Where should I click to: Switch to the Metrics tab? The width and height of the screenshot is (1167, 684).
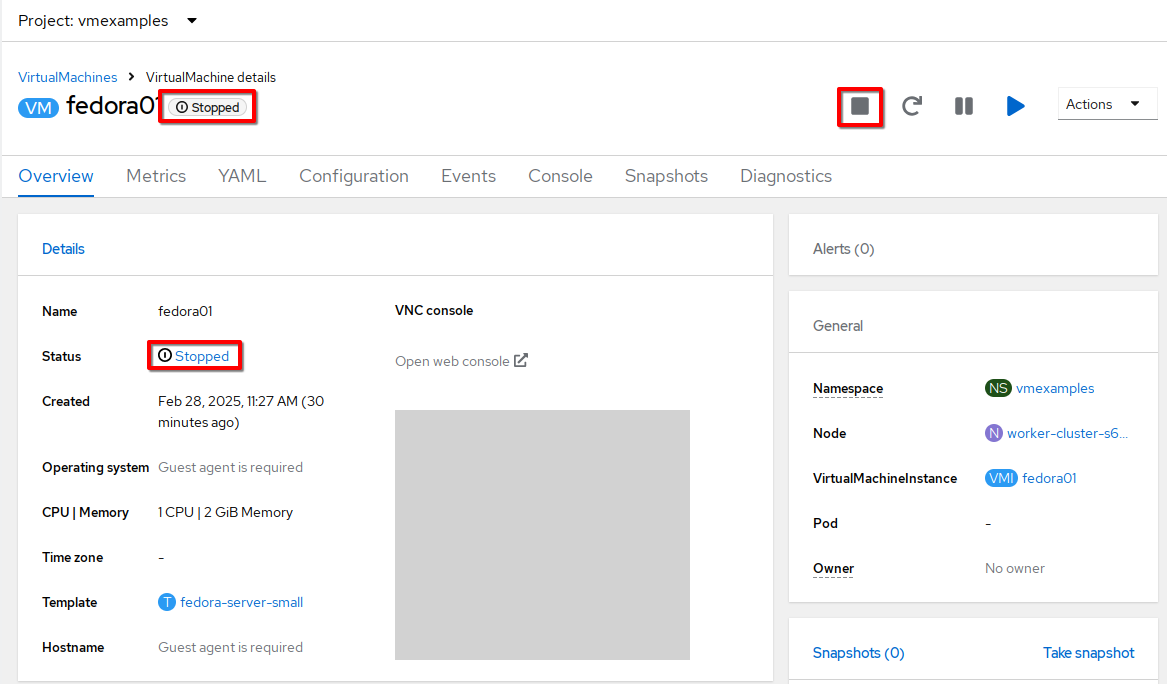tap(156, 176)
